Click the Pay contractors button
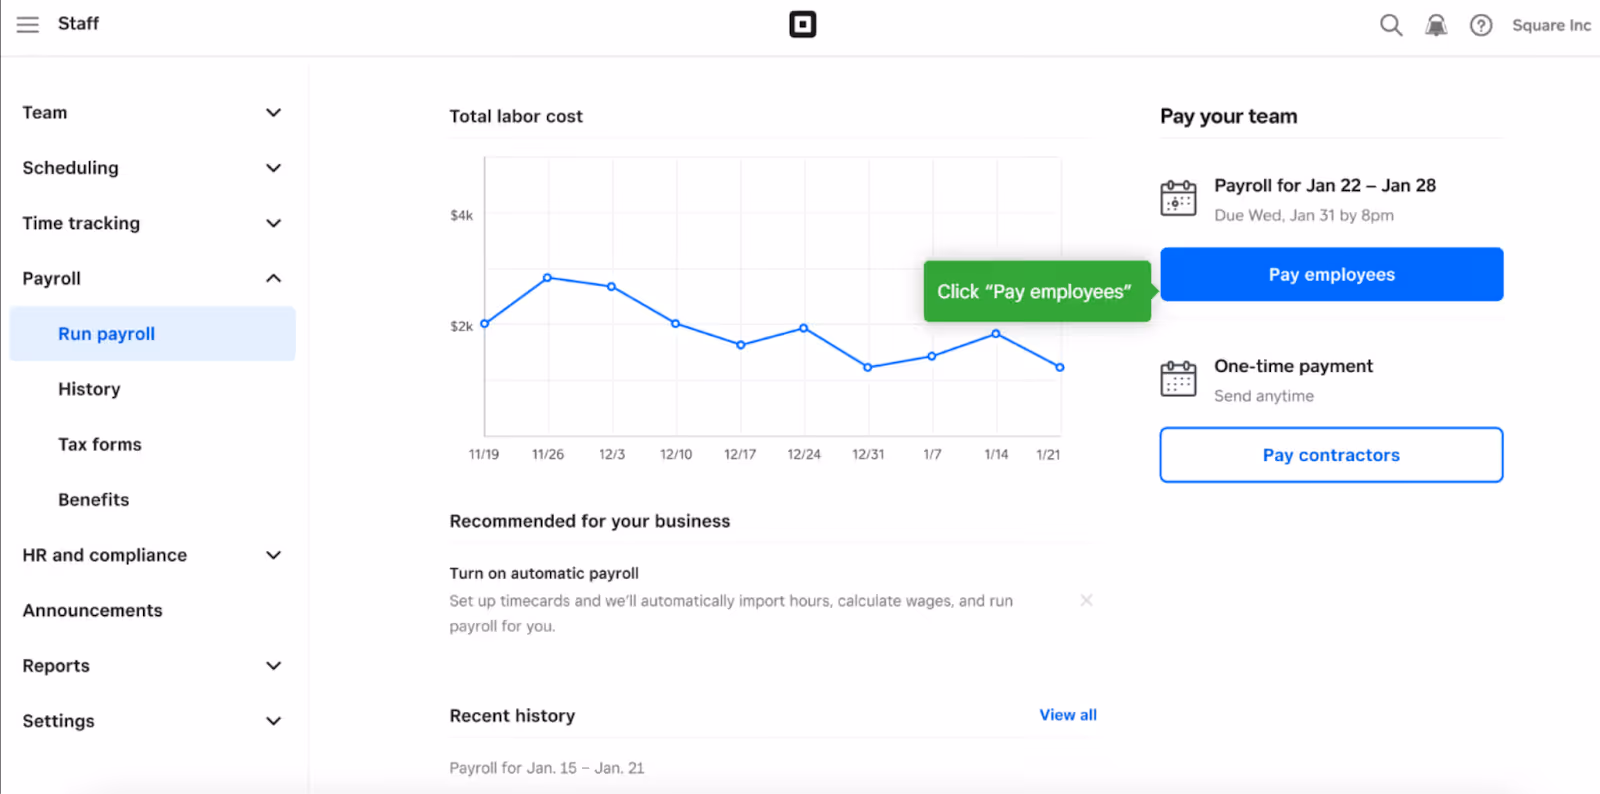Viewport: 1600px width, 794px height. 1331,455
